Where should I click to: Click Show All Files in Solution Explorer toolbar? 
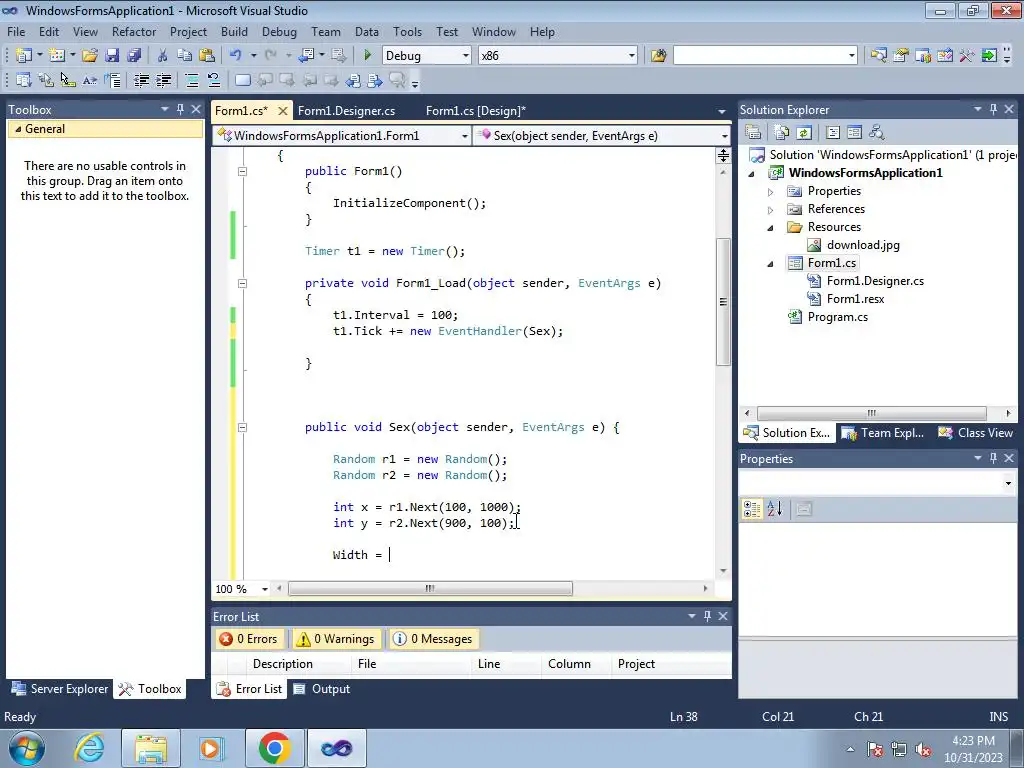pos(782,133)
